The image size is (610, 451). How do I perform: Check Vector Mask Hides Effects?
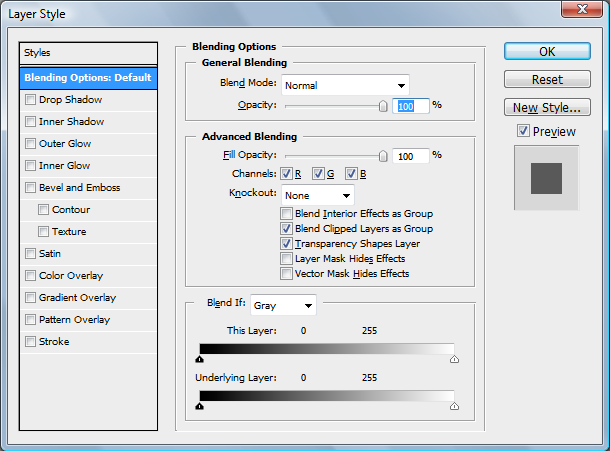point(286,274)
